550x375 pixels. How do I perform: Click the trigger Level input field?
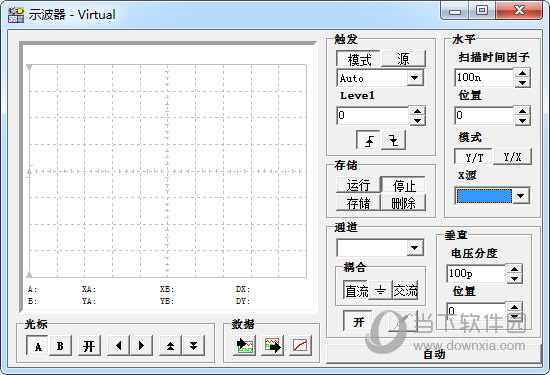click(x=373, y=116)
